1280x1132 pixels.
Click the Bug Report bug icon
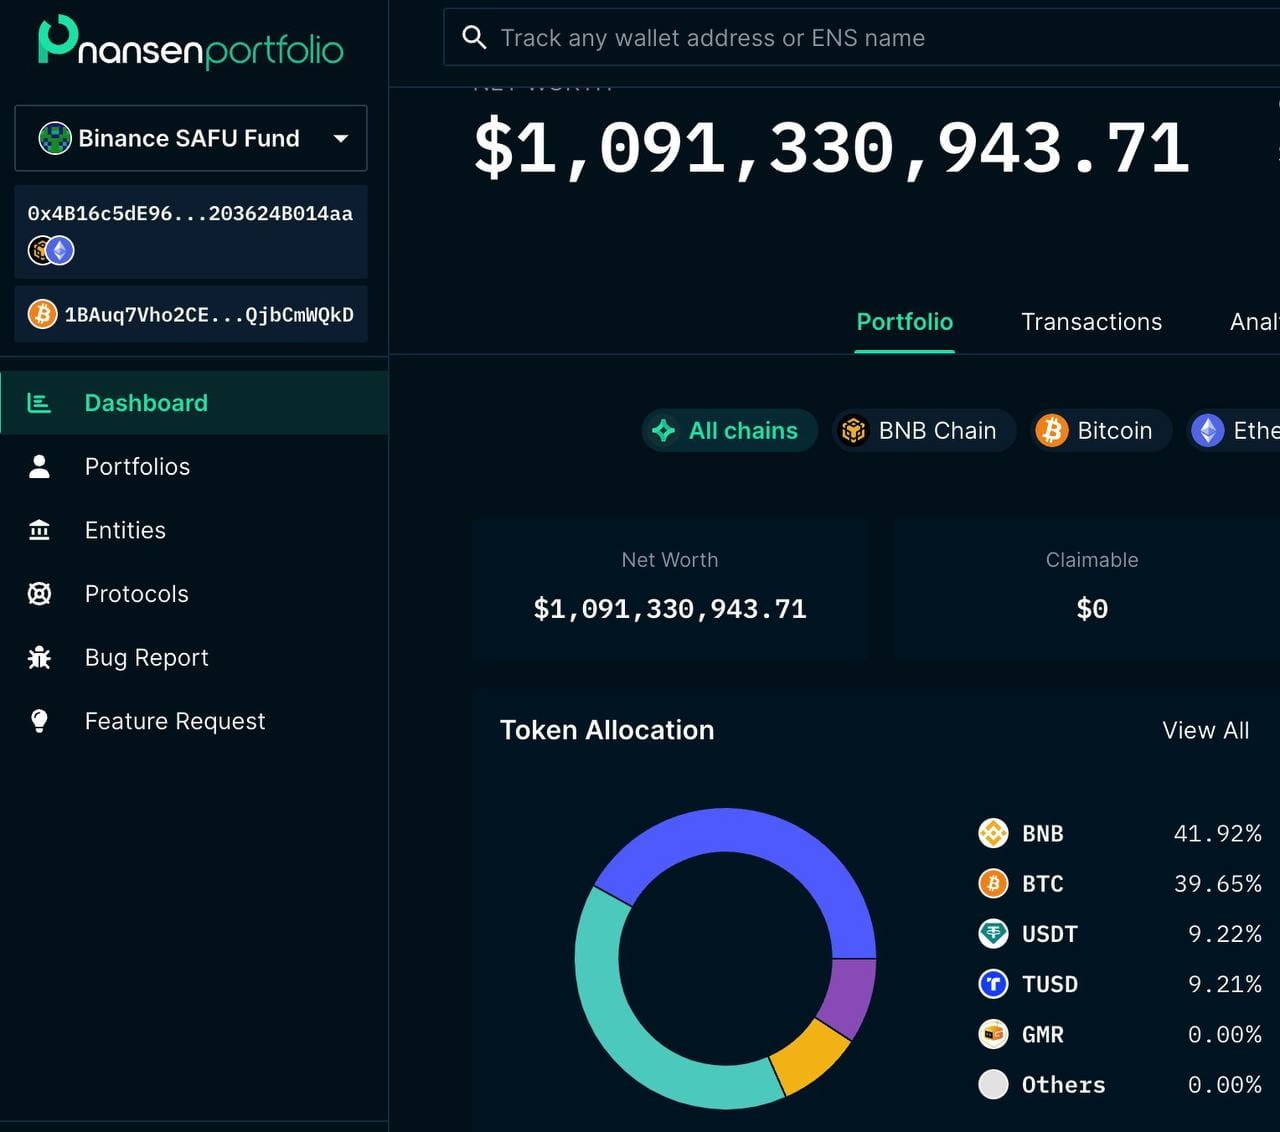[x=39, y=657]
